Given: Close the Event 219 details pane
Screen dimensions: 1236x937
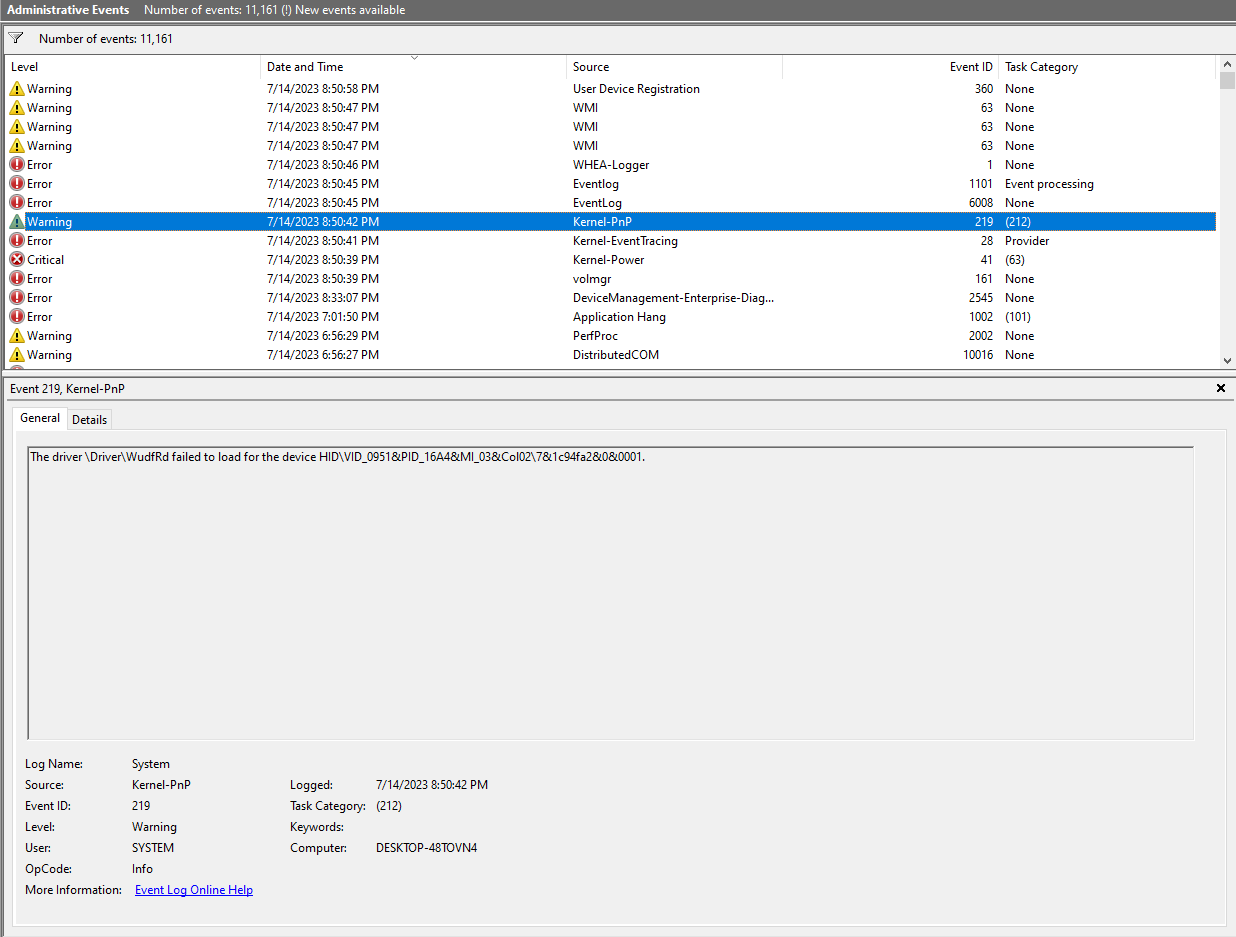Looking at the screenshot, I should (1220, 388).
